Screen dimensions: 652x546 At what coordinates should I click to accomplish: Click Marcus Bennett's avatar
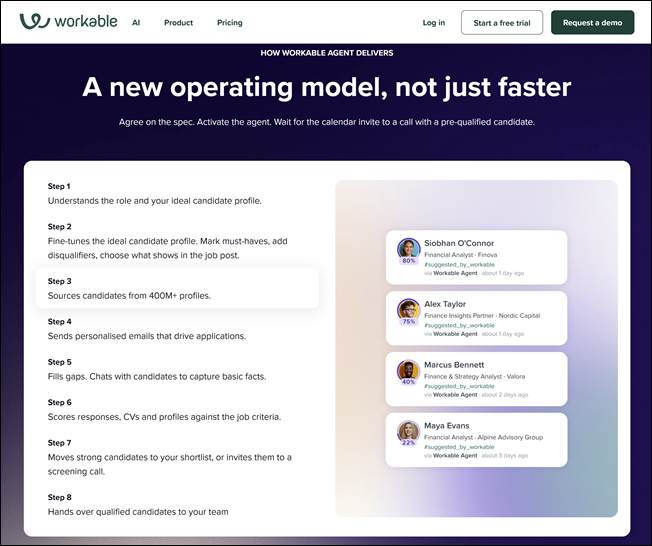pyautogui.click(x=408, y=370)
